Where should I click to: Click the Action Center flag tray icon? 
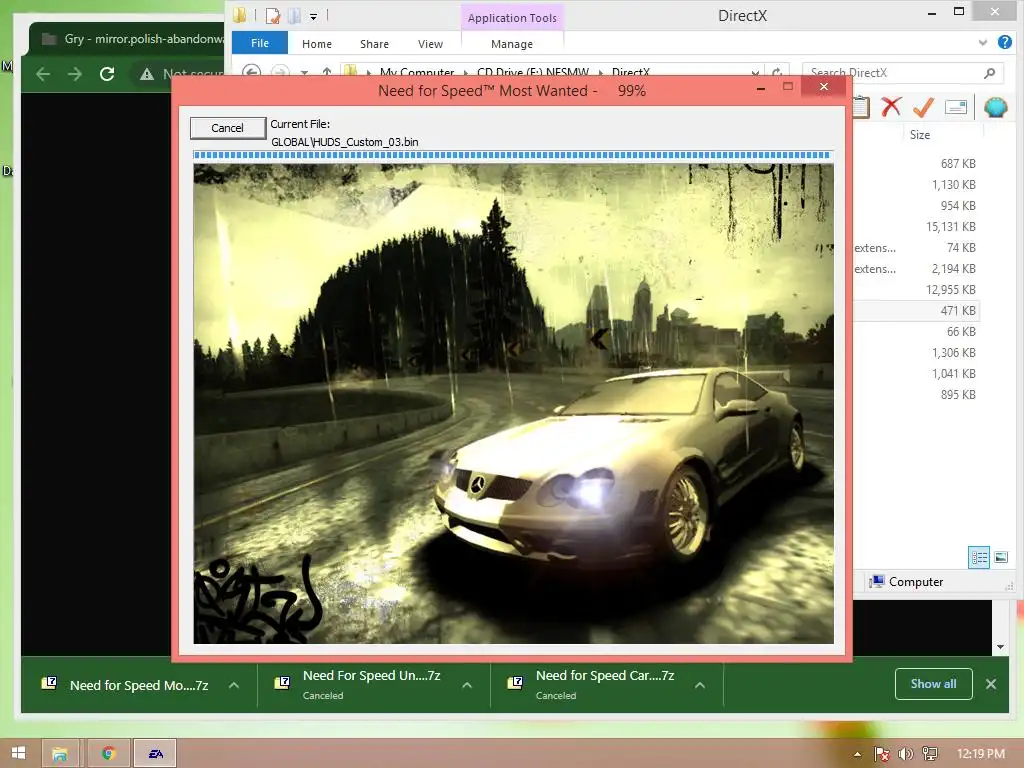click(882, 754)
